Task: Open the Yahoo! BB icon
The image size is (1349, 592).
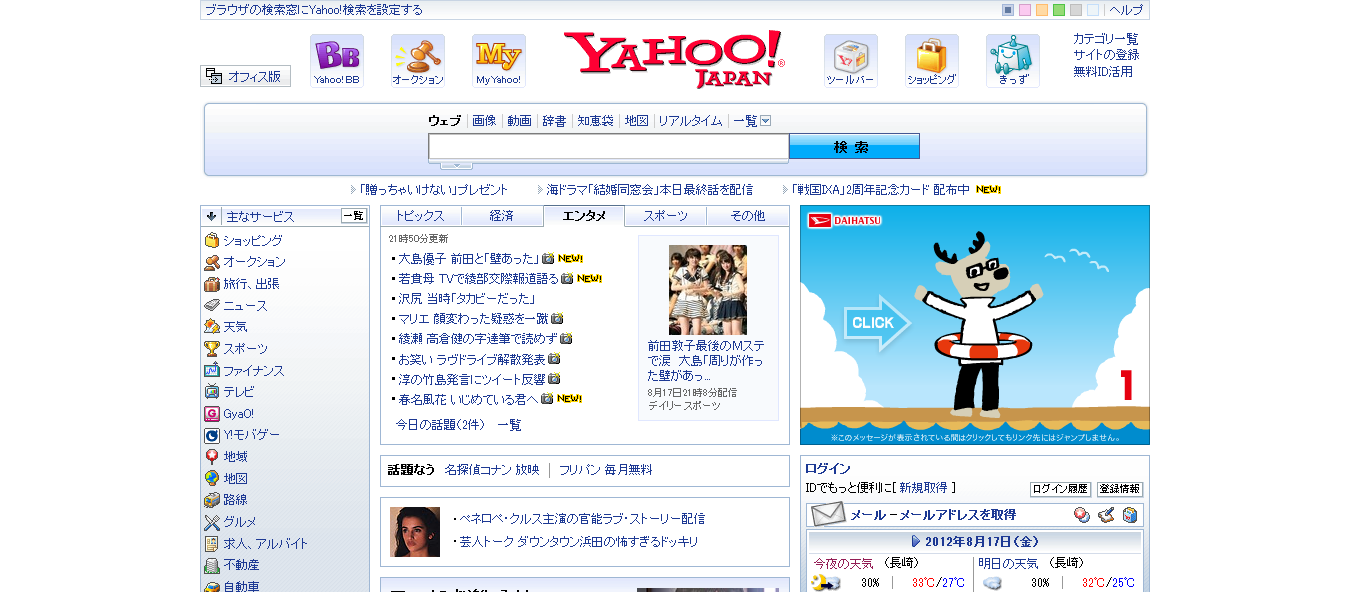Action: coord(337,61)
